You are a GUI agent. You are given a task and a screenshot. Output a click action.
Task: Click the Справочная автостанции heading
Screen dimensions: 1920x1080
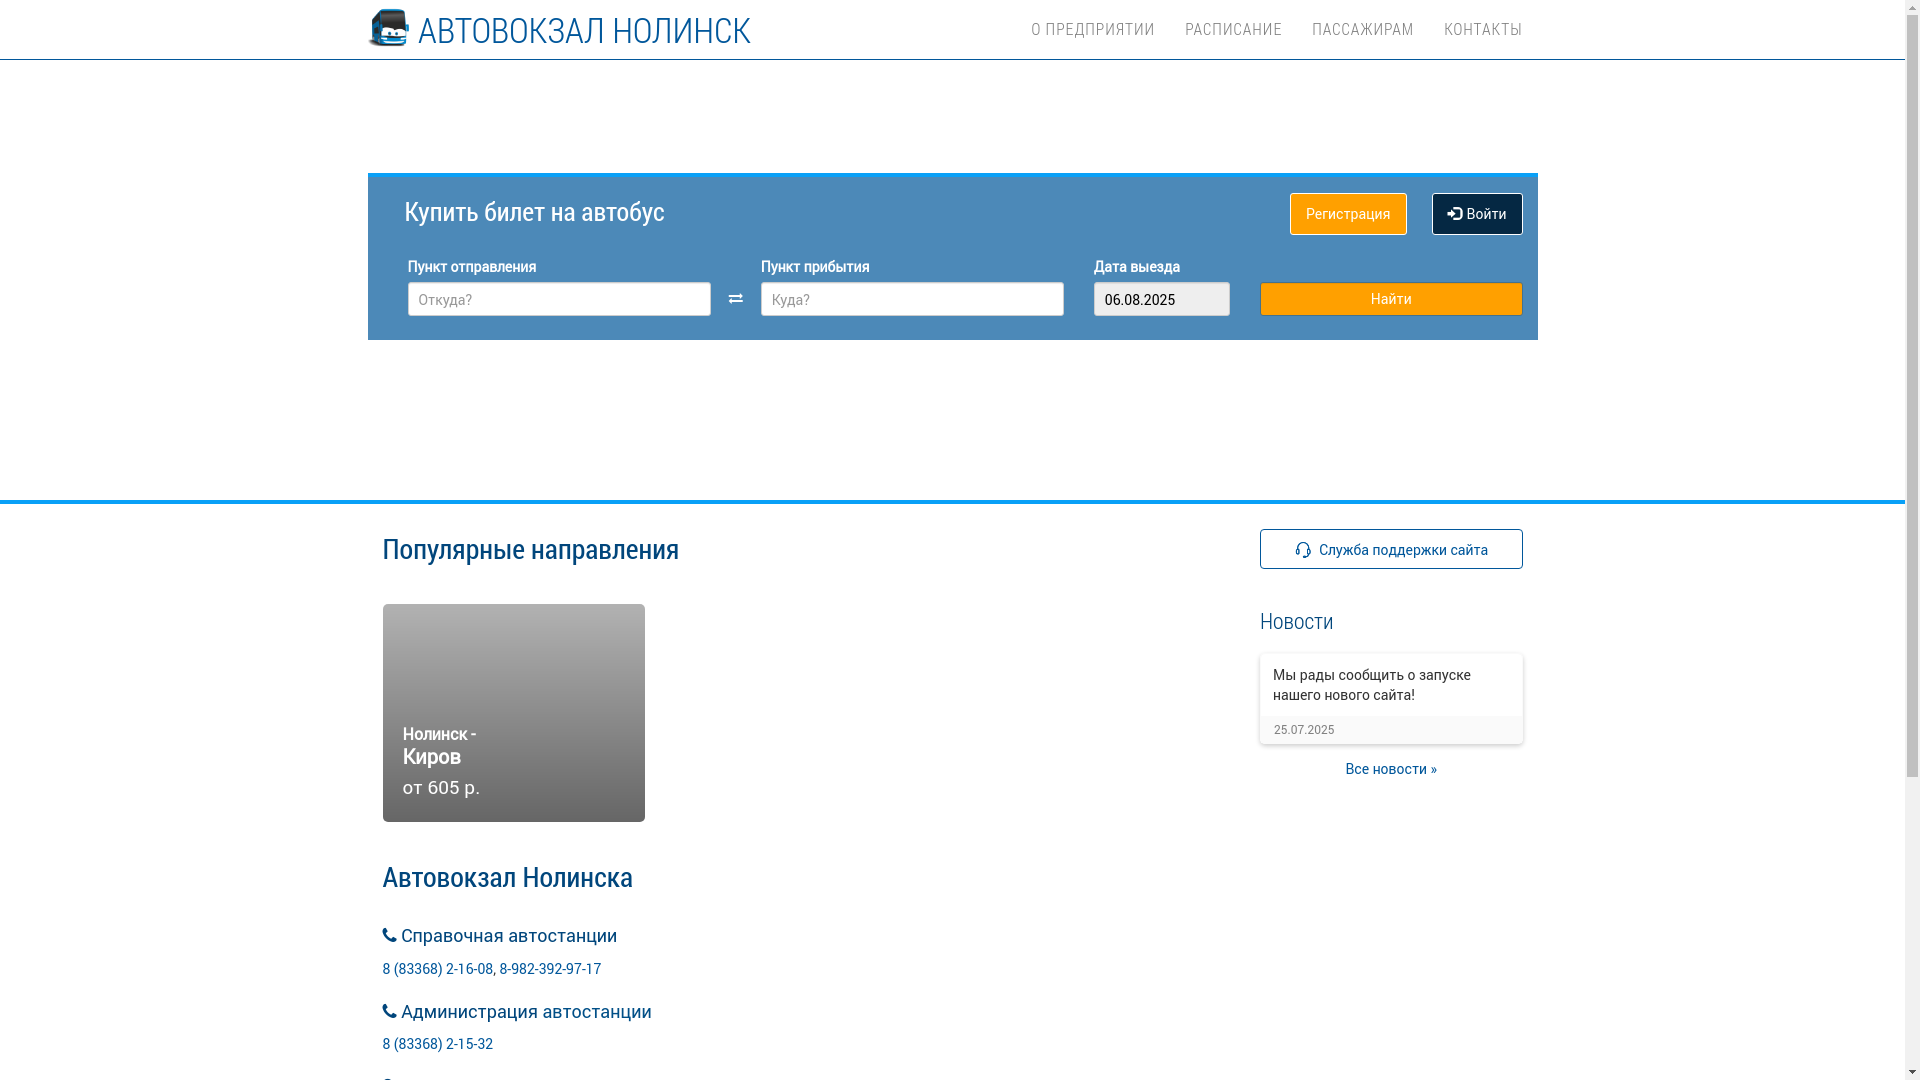[x=500, y=936]
